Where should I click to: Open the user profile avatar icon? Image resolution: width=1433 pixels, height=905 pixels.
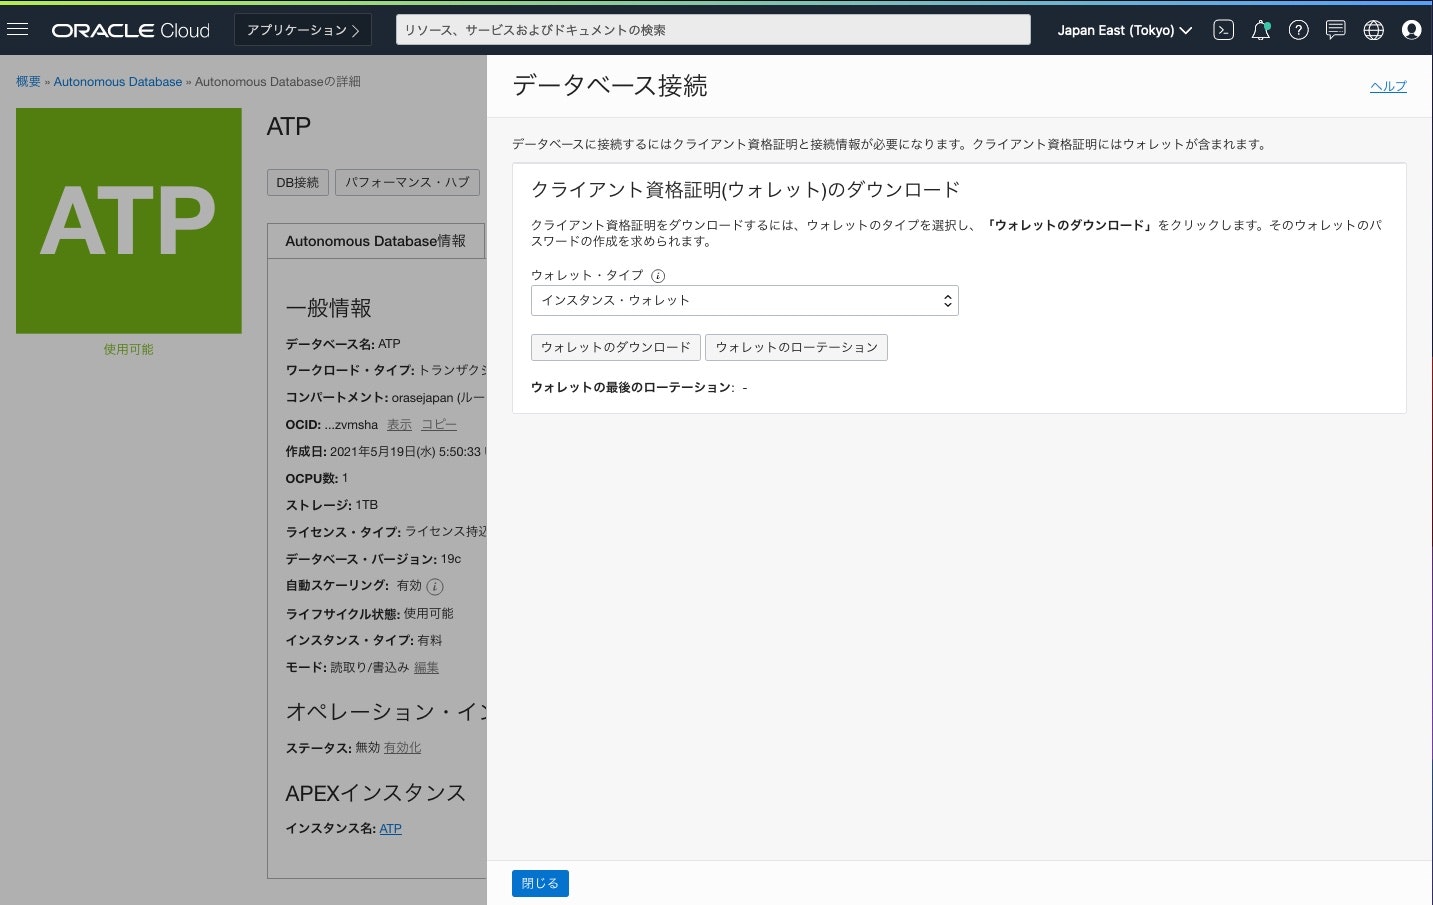(x=1411, y=29)
